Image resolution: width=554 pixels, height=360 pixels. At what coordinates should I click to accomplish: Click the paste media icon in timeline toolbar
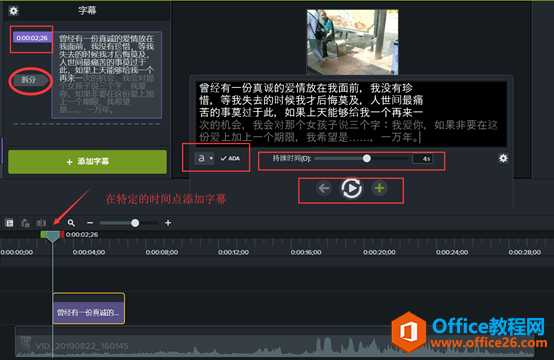(x=25, y=223)
